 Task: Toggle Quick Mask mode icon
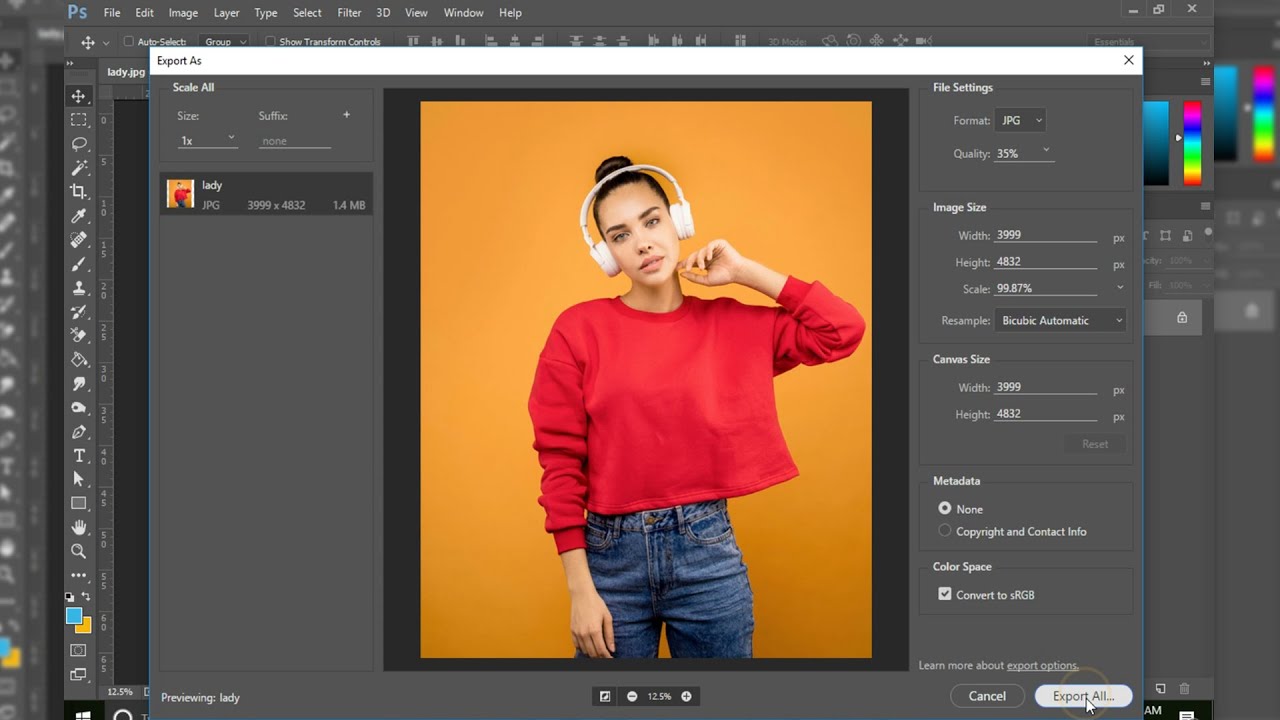click(x=79, y=650)
